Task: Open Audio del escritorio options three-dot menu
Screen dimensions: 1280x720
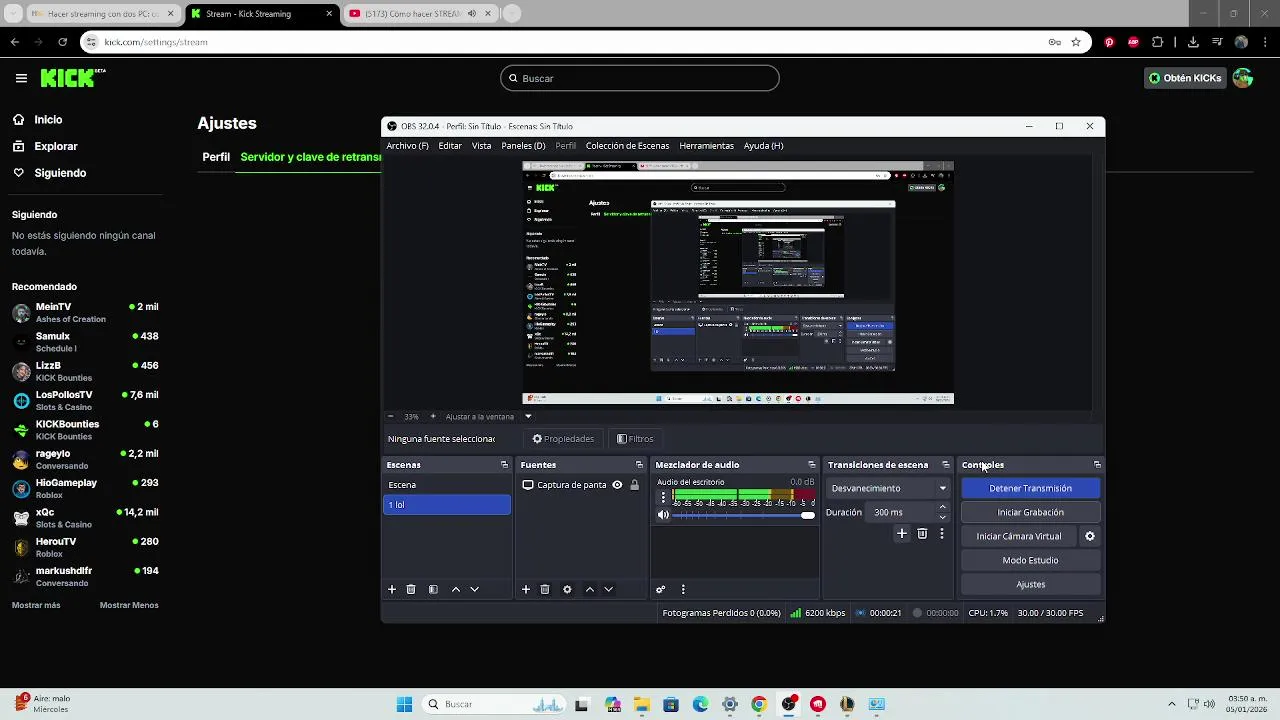Action: coord(663,497)
